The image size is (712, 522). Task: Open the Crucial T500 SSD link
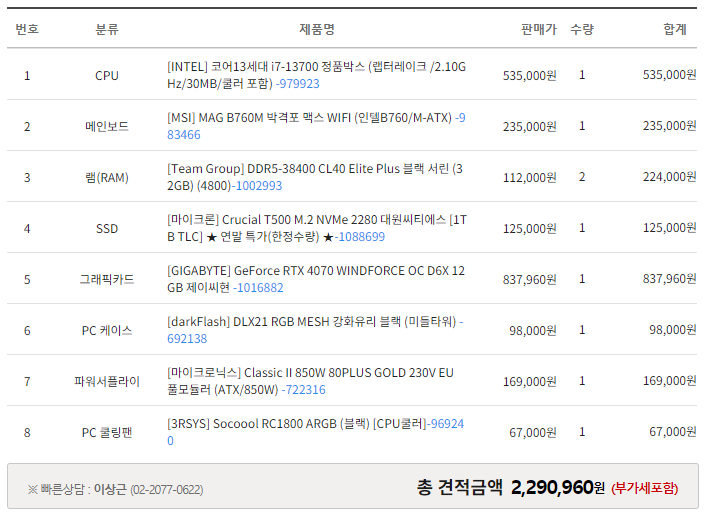(317, 228)
